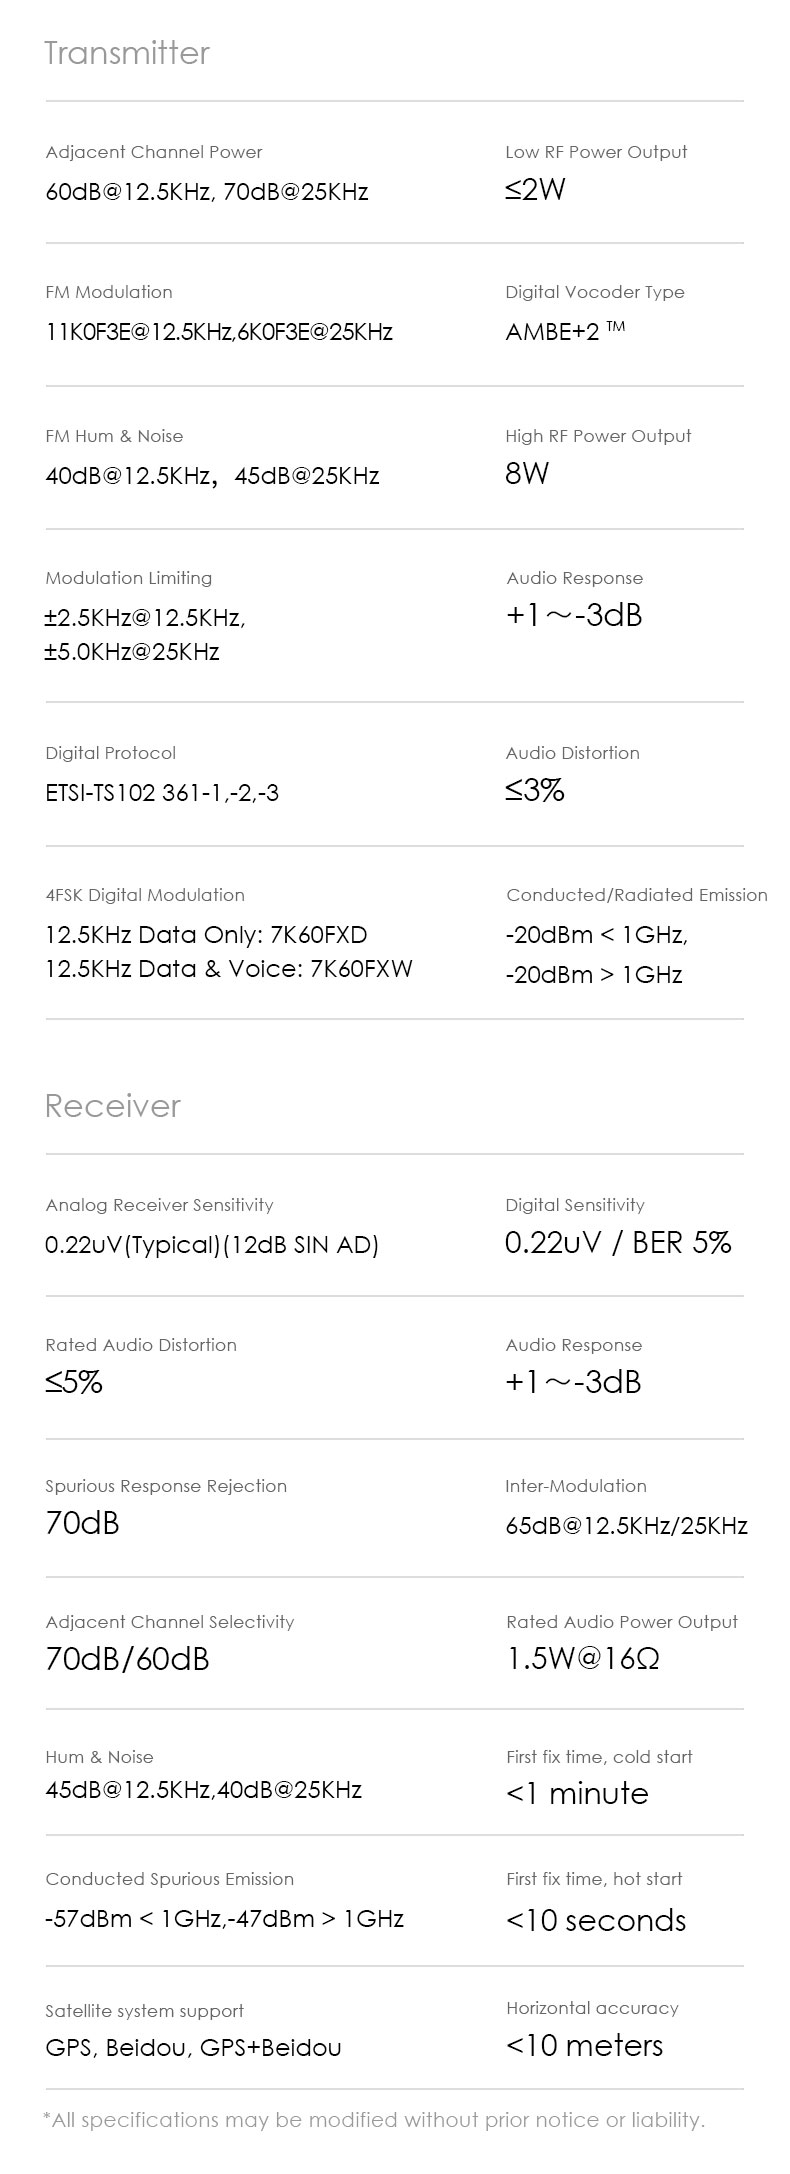Click the specifications disclaimer footnote text

click(374, 2120)
